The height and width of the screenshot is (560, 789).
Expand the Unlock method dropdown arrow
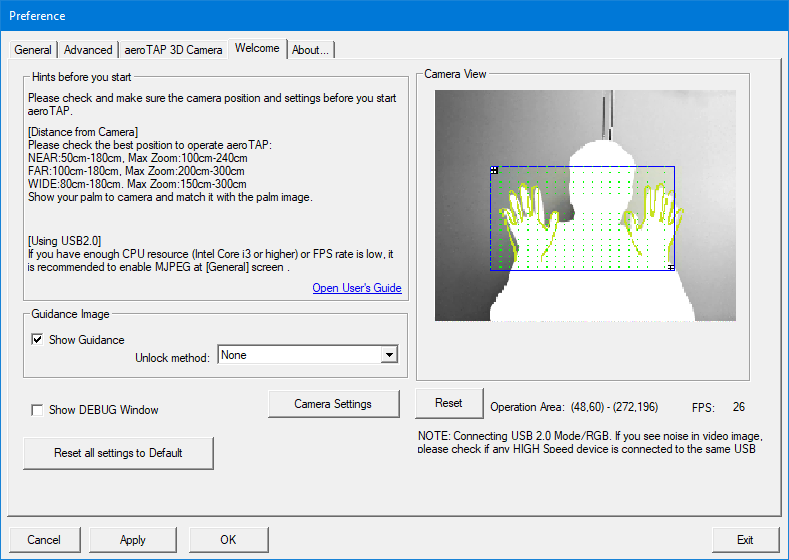[389, 355]
